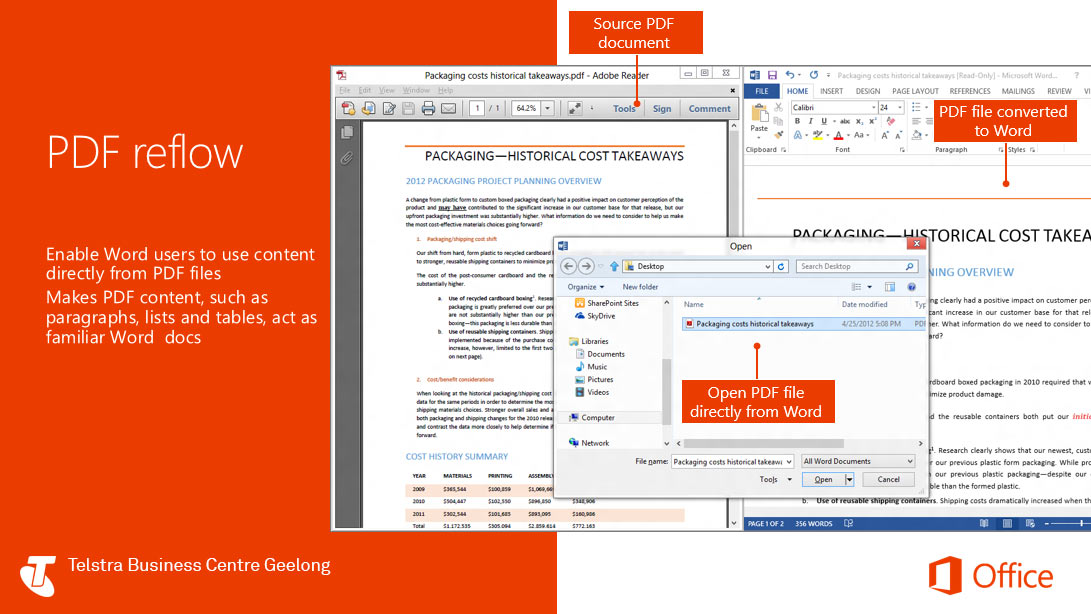Click the Open button in the Open dialog
Image resolution: width=1091 pixels, height=614 pixels.
coord(823,480)
